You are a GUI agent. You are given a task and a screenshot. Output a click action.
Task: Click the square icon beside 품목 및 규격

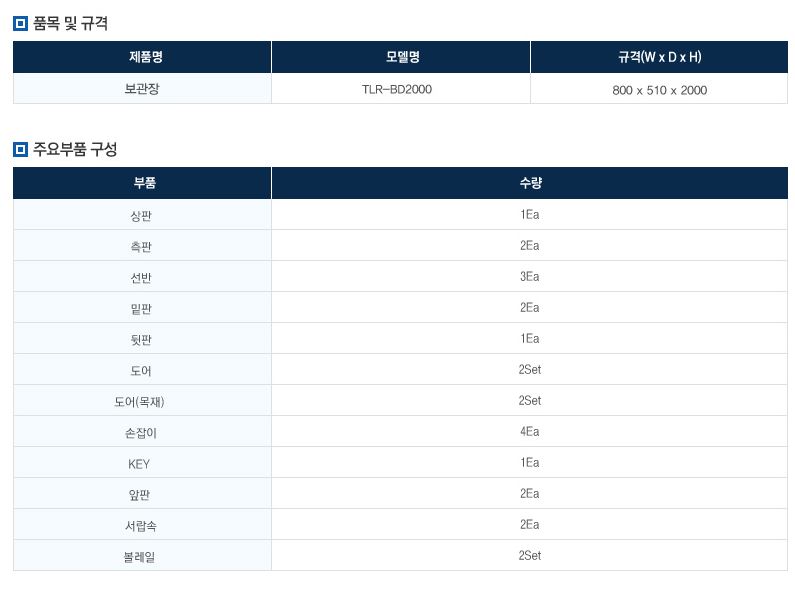coord(20,23)
